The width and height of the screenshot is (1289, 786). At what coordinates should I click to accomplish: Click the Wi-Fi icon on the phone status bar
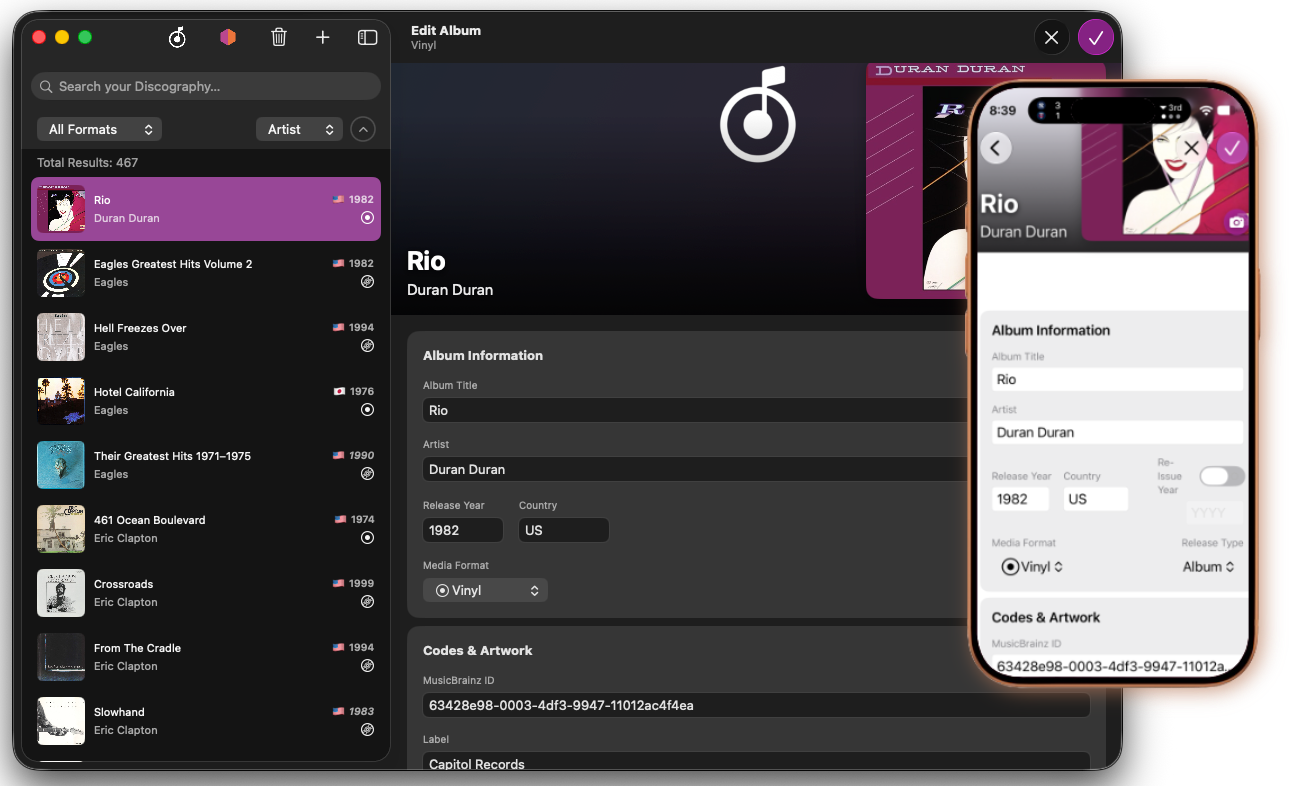click(x=1207, y=109)
